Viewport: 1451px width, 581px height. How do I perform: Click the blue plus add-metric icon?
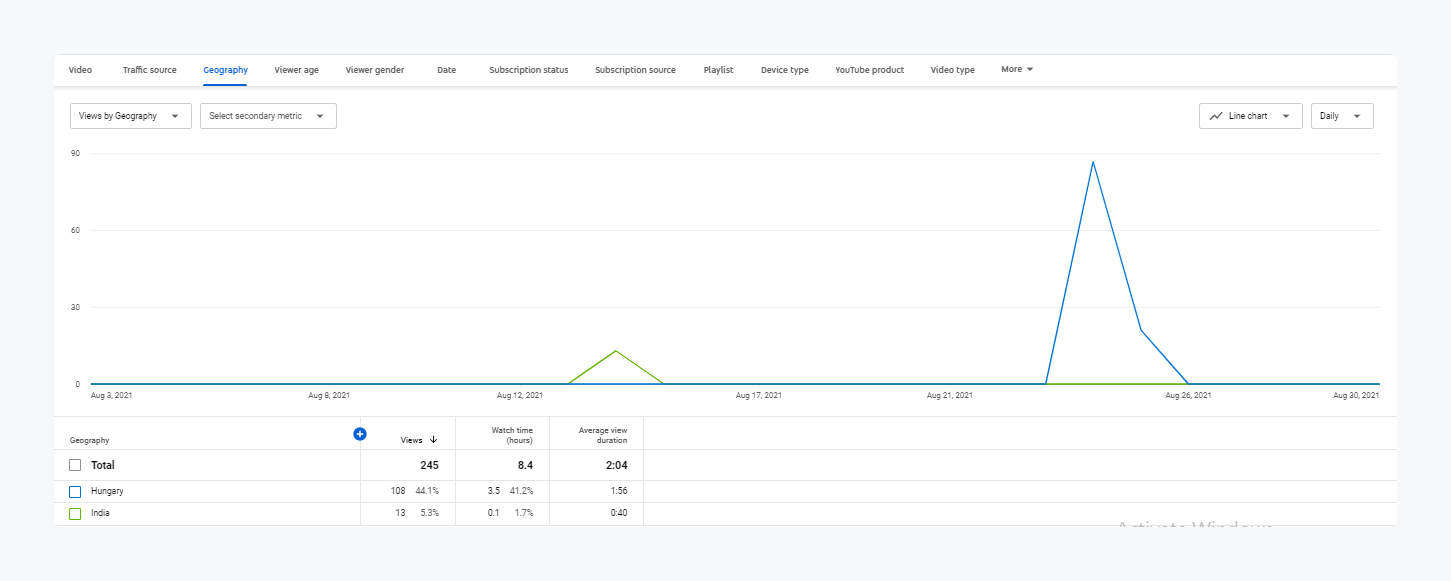(360, 434)
